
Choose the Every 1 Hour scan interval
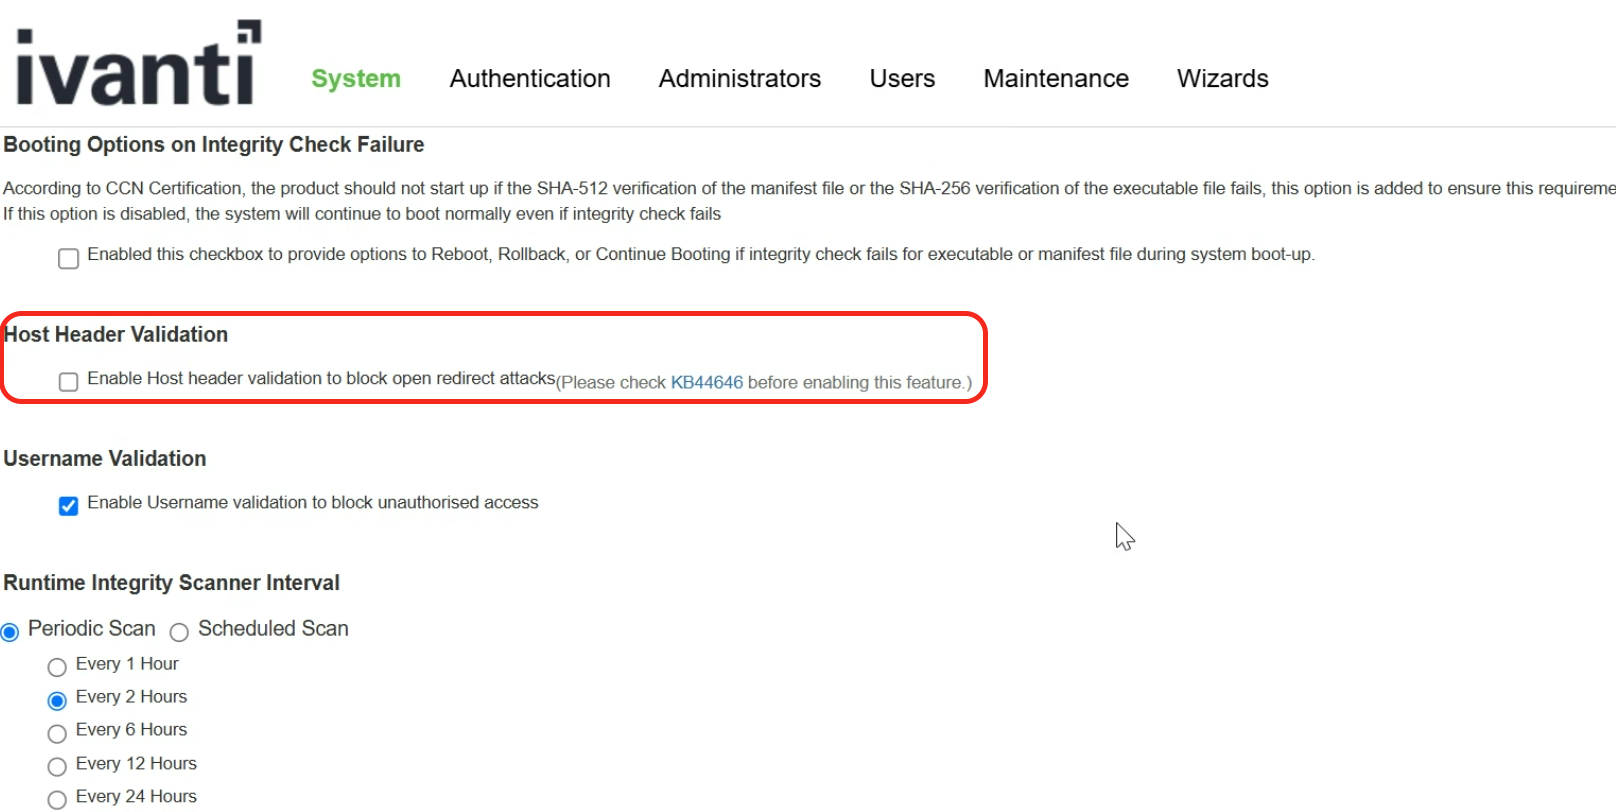pyautogui.click(x=58, y=667)
